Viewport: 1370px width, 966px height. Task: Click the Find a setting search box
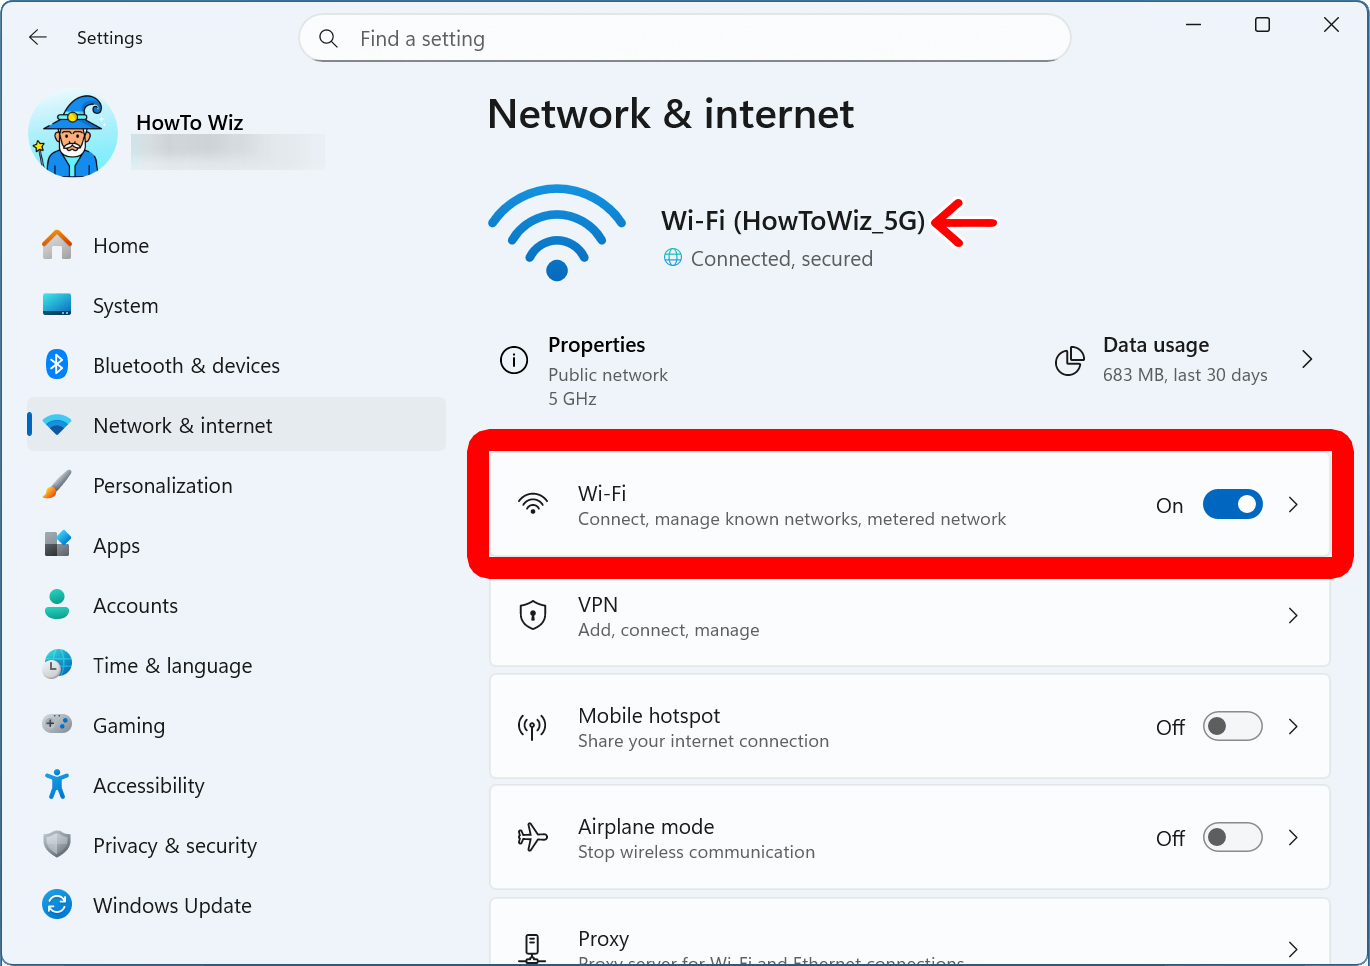700,39
